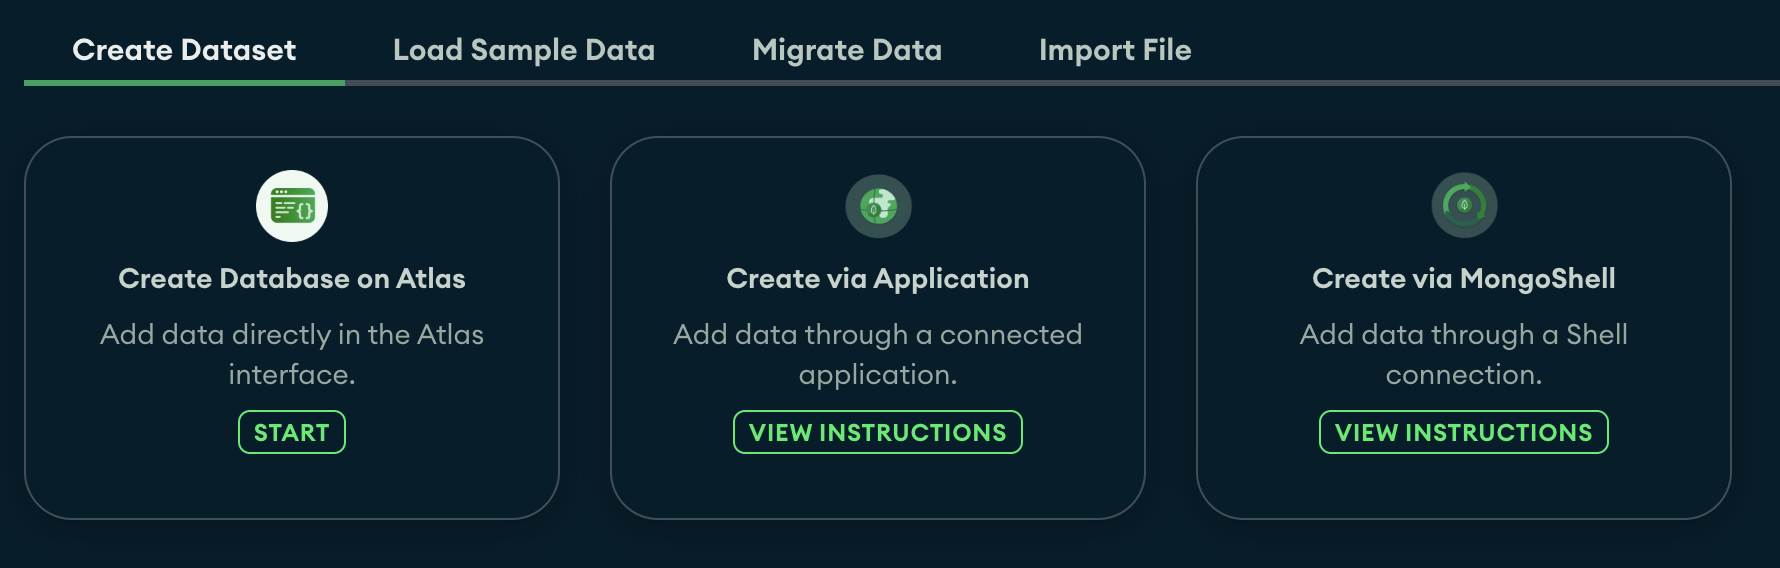Click the MongoShell leaf circular icon
The image size is (1780, 568).
pos(1464,206)
